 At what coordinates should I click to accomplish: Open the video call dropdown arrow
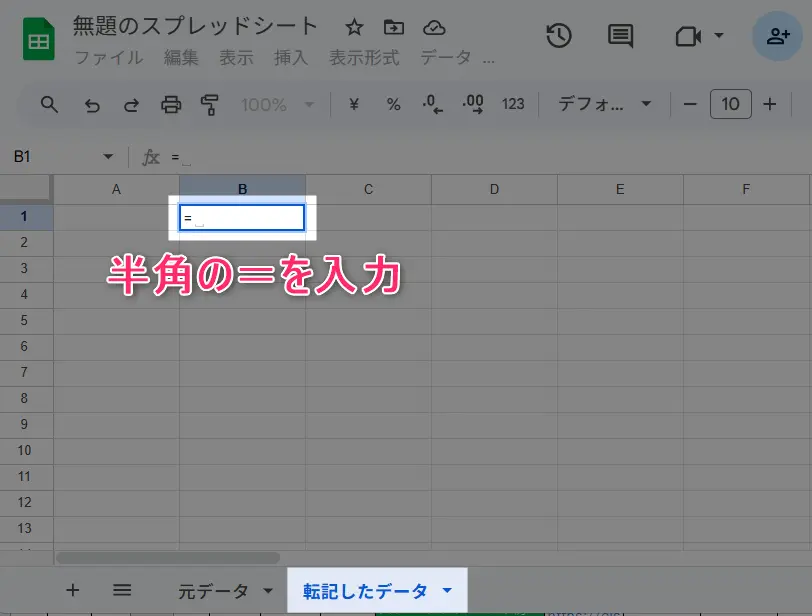pos(719,36)
